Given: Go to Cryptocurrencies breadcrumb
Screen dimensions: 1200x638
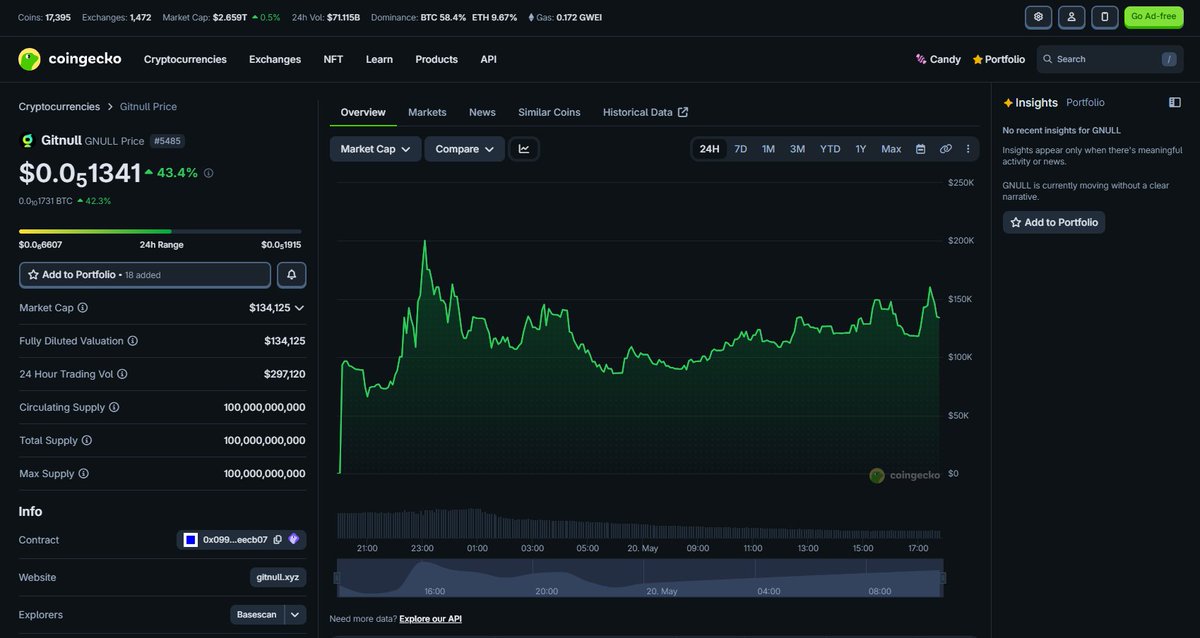Looking at the screenshot, I should tap(59, 106).
